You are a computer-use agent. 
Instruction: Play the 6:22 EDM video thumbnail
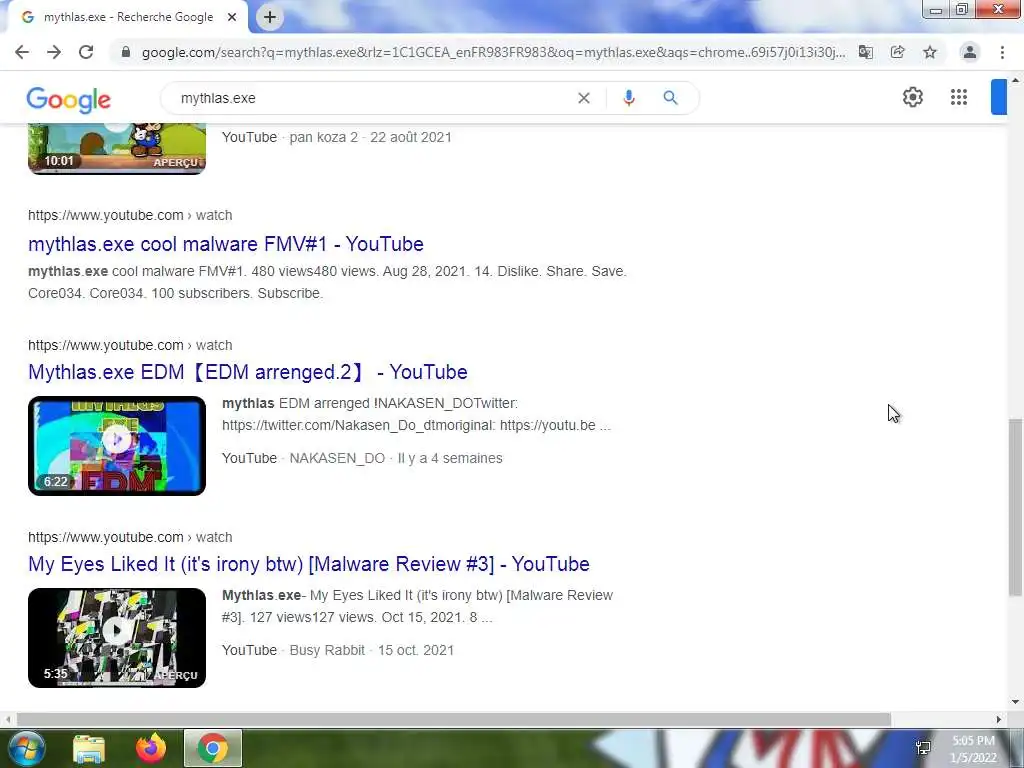click(x=117, y=446)
